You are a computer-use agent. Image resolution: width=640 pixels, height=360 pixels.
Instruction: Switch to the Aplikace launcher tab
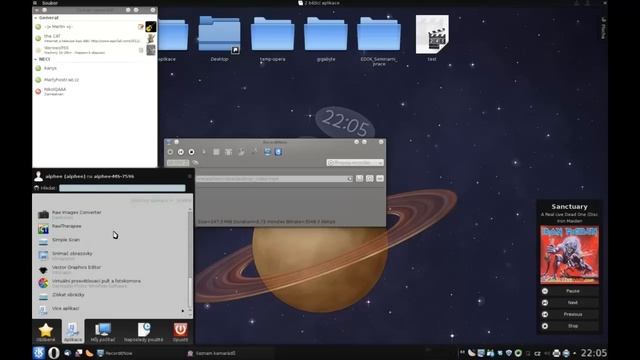(73, 332)
